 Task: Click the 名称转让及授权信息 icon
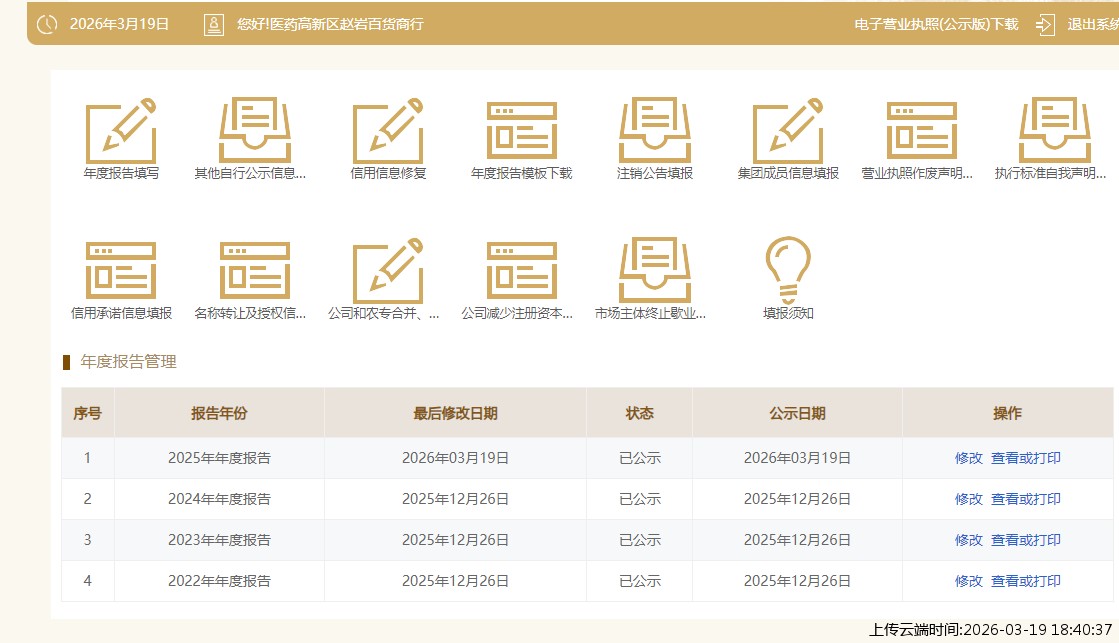[x=254, y=271]
